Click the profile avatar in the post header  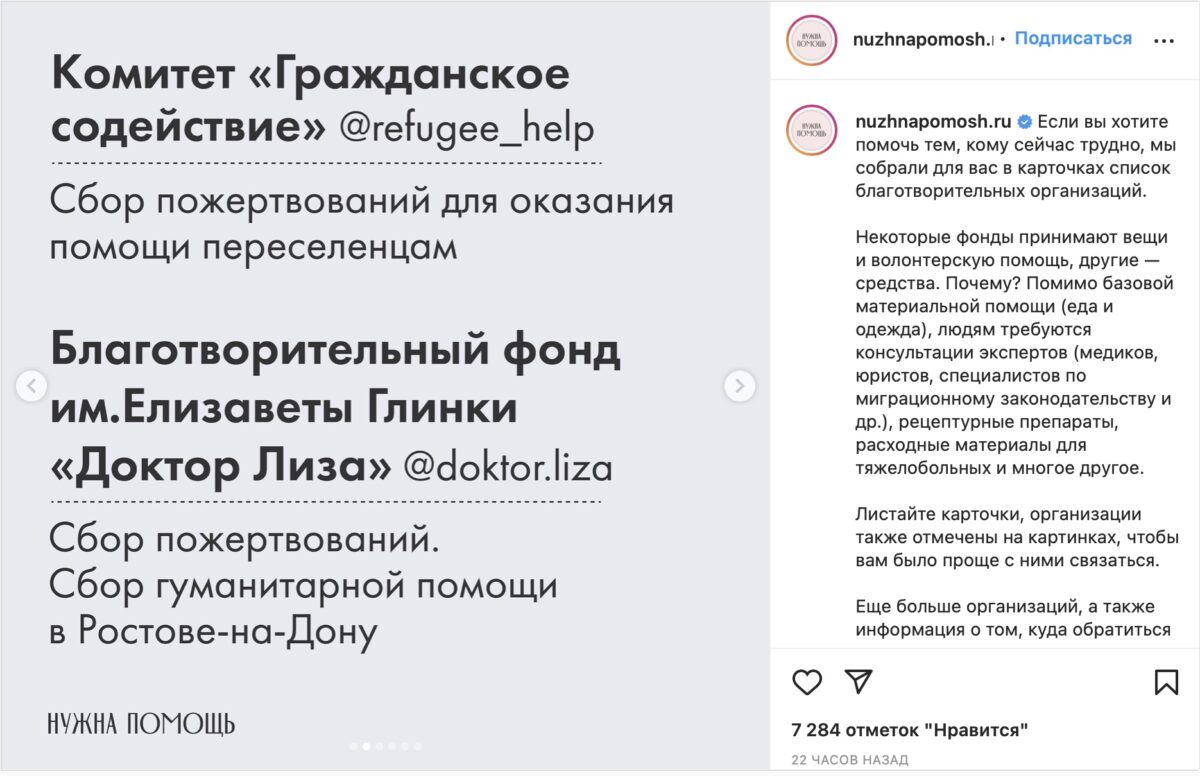pyautogui.click(x=811, y=41)
